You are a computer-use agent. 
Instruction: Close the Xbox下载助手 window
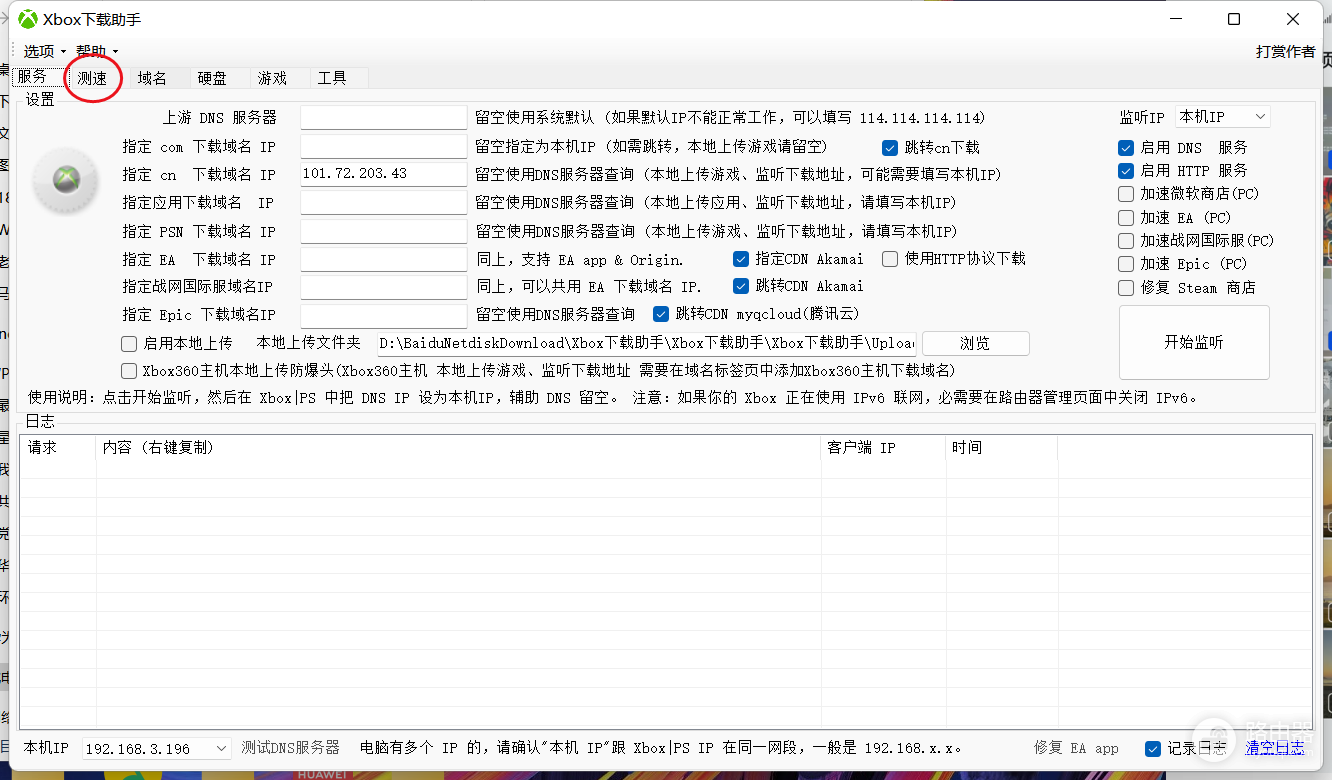1293,19
